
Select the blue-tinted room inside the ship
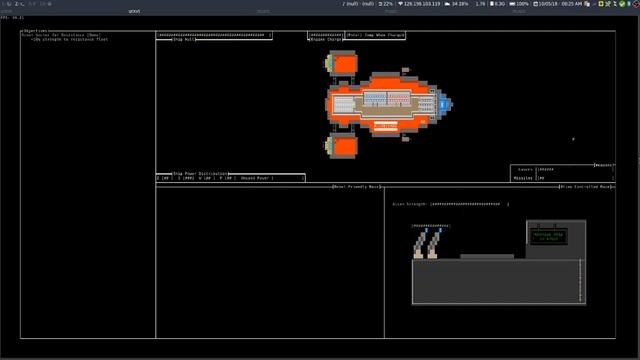(x=375, y=98)
